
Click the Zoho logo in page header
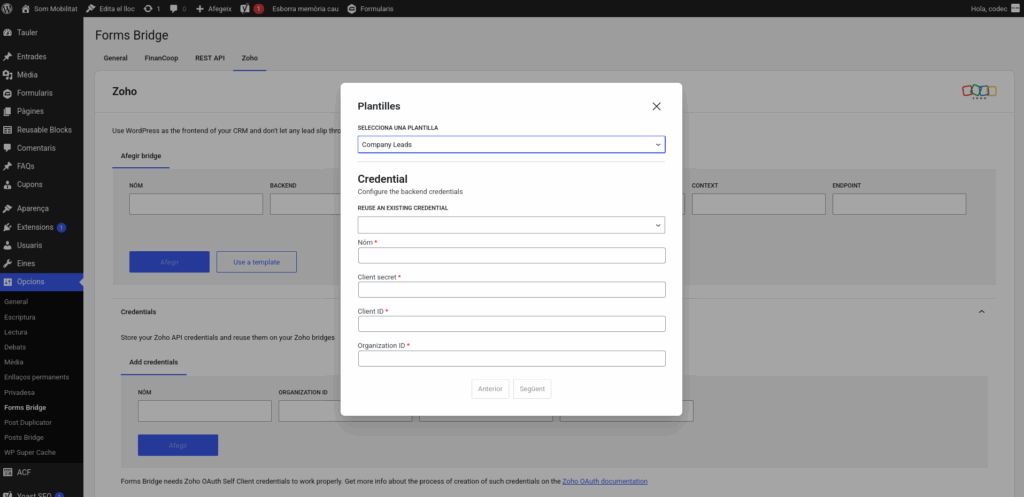(979, 91)
